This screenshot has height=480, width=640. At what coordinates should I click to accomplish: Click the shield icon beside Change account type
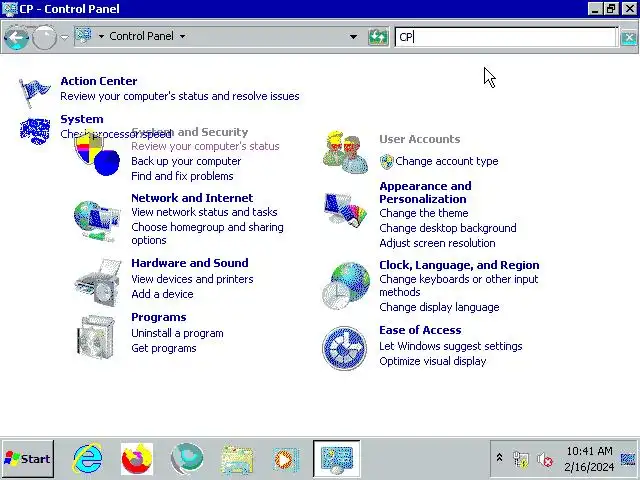(x=386, y=162)
